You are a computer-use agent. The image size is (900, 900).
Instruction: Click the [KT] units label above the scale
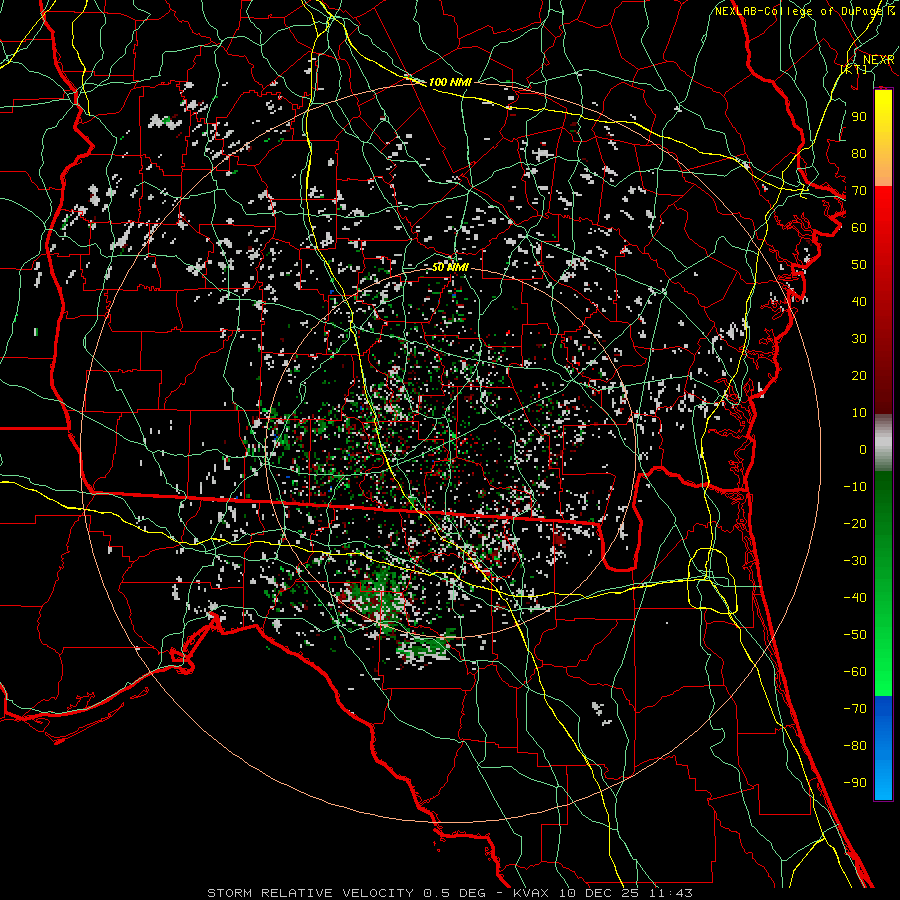[x=854, y=69]
